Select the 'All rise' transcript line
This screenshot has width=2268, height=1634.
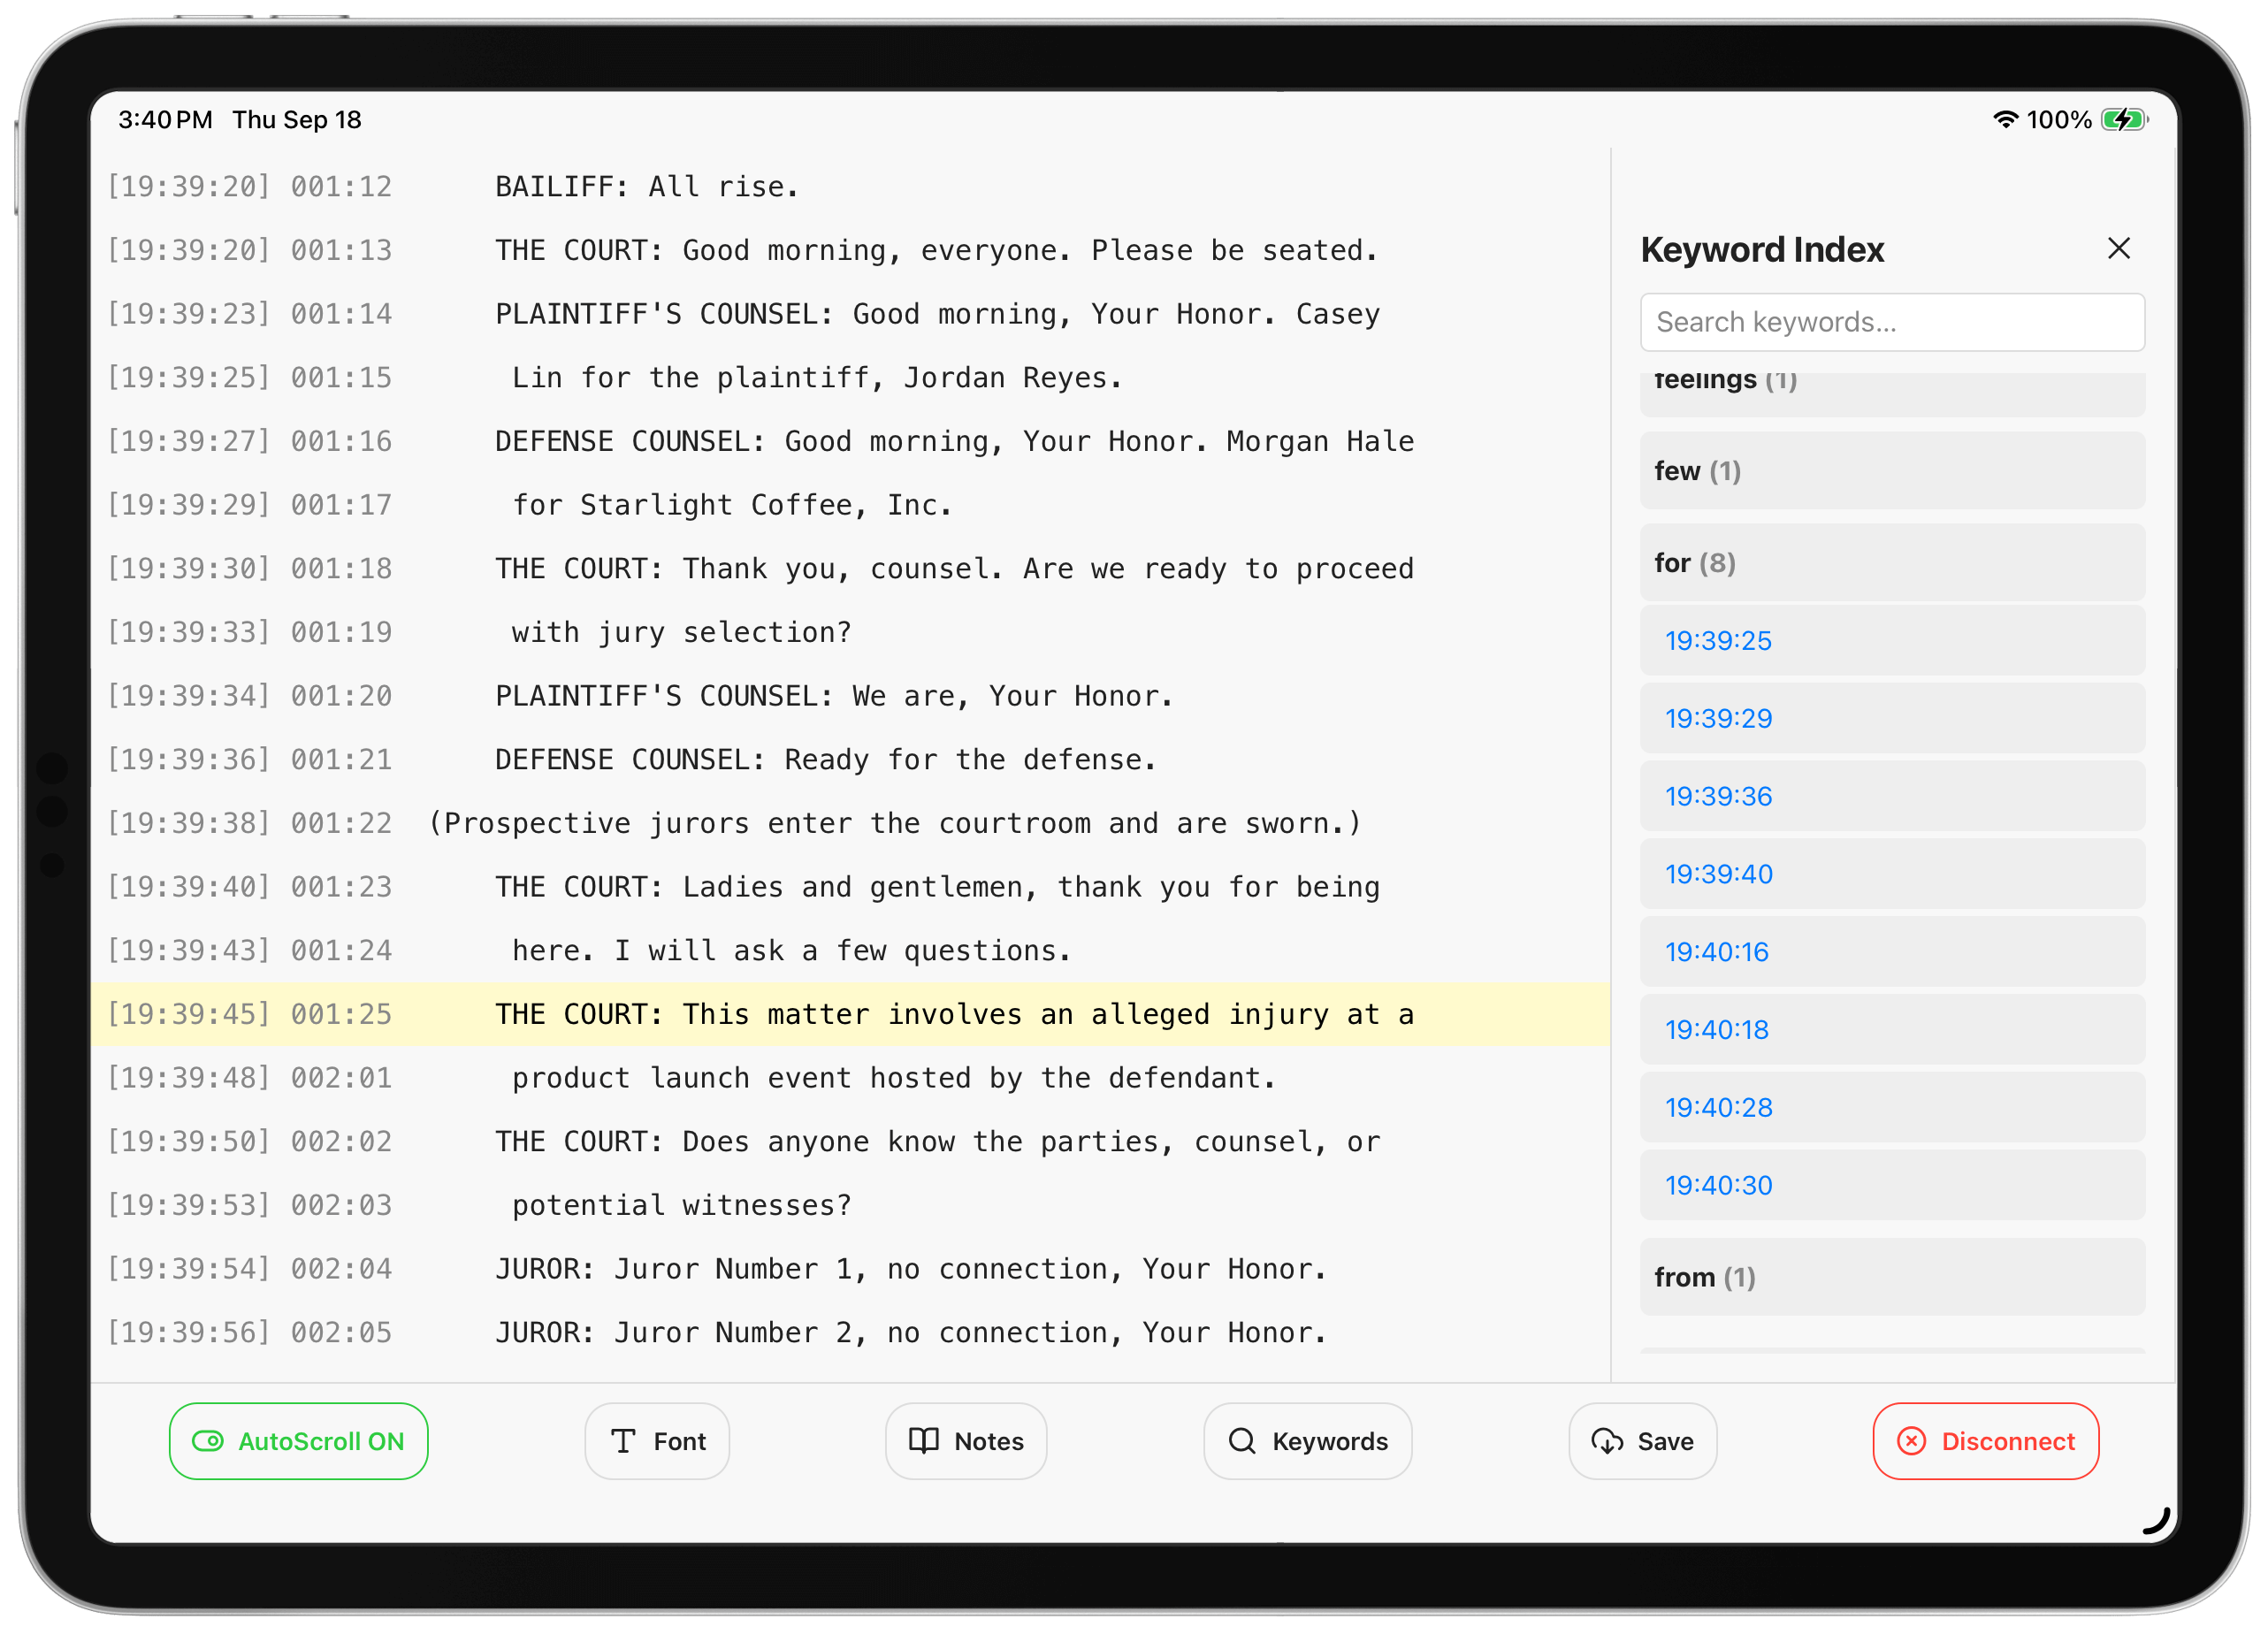click(x=647, y=187)
